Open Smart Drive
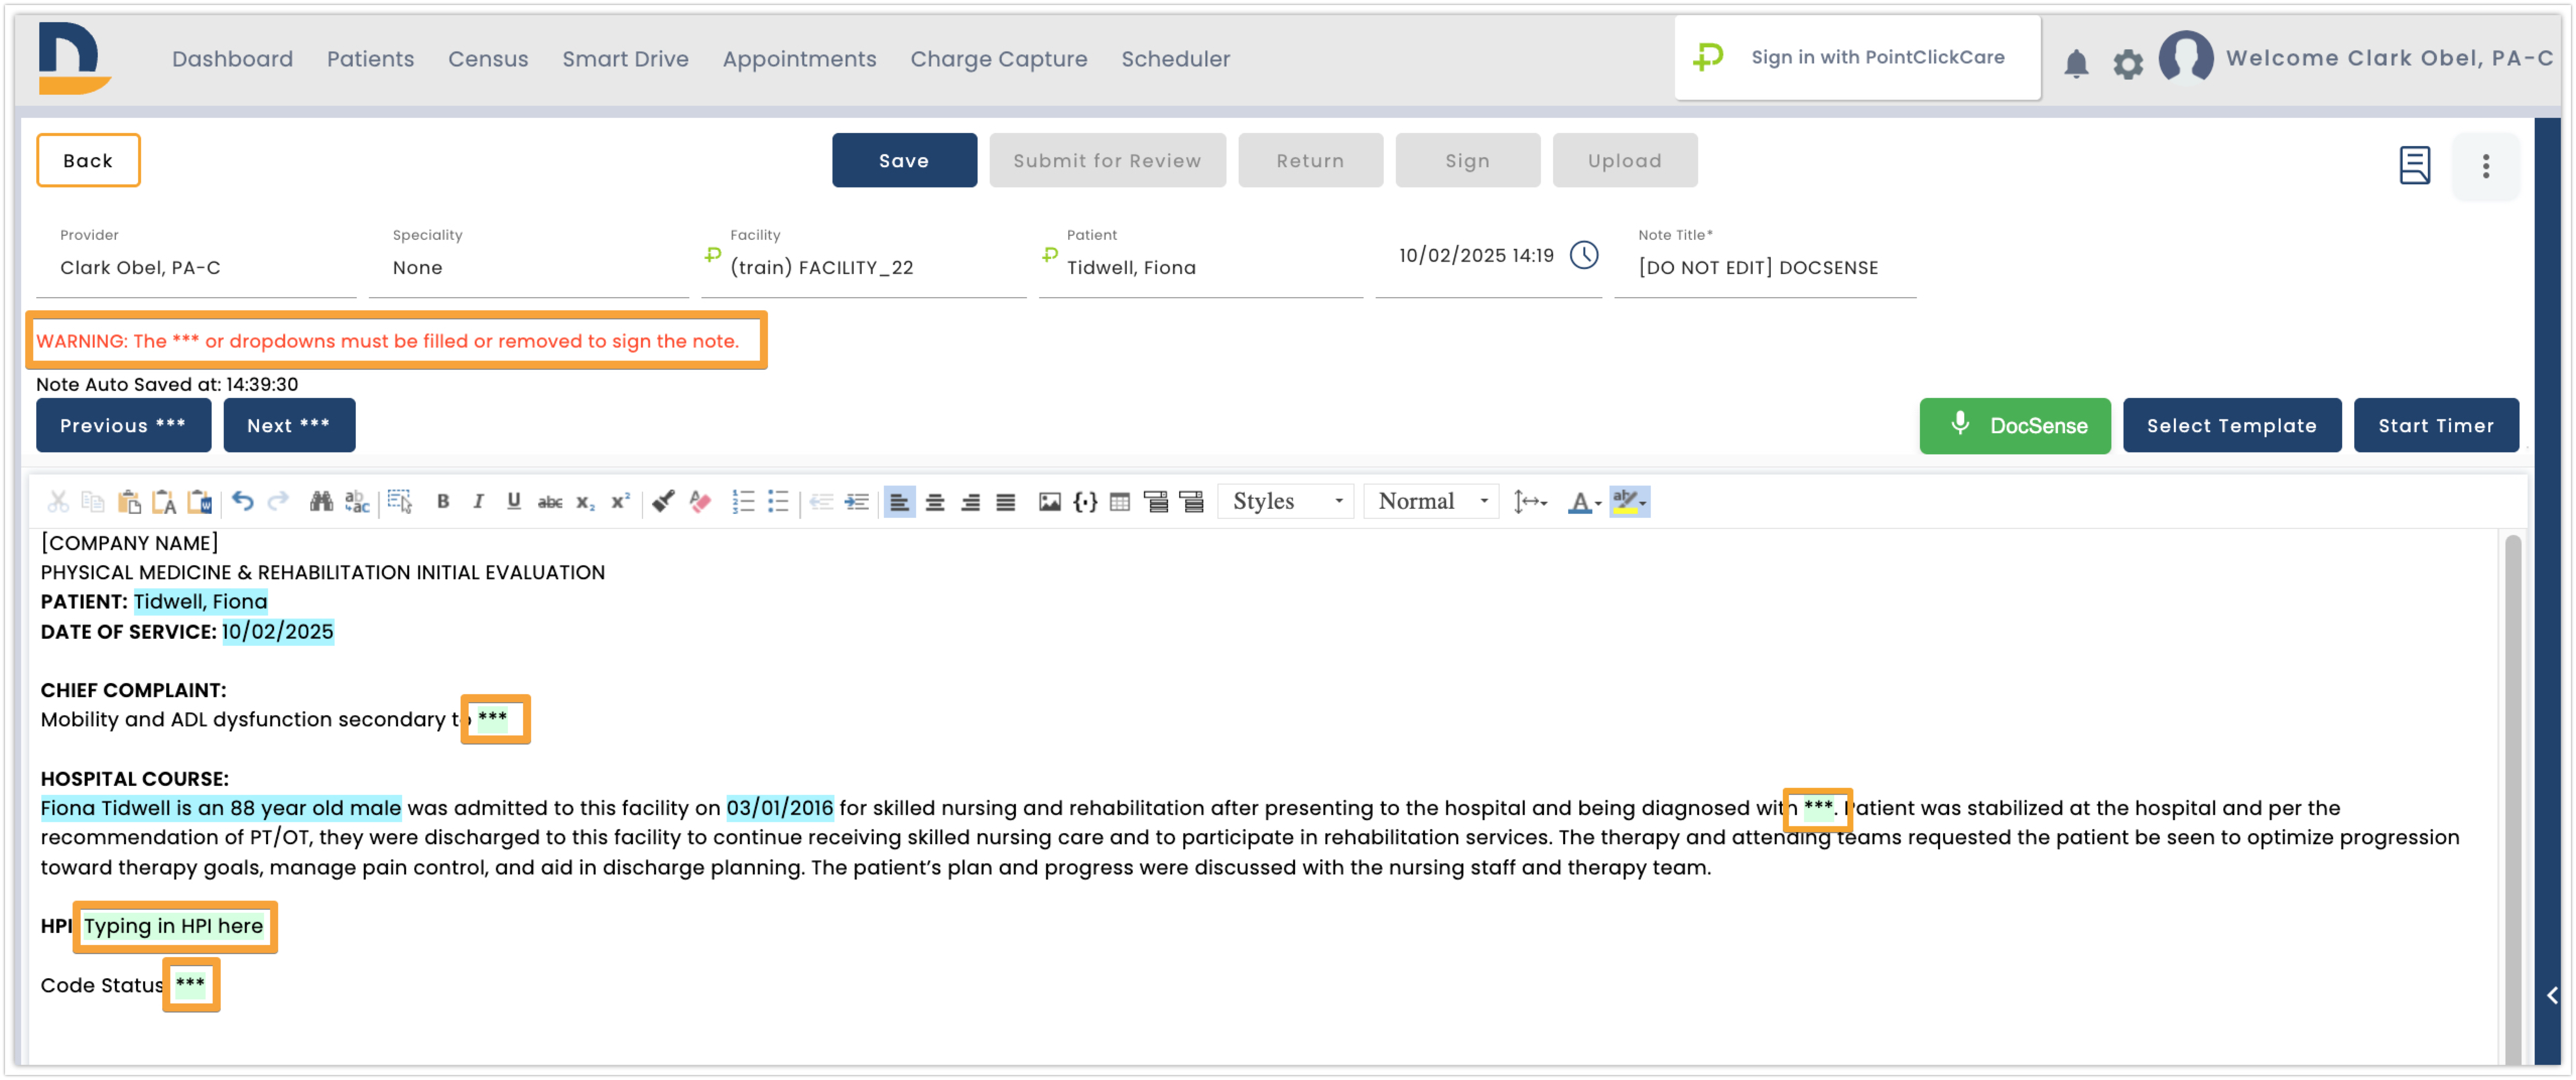The height and width of the screenshot is (1080, 2576). pyautogui.click(x=626, y=59)
